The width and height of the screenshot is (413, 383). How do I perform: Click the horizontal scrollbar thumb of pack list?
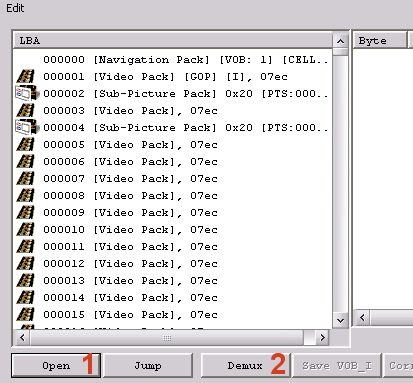point(167,338)
